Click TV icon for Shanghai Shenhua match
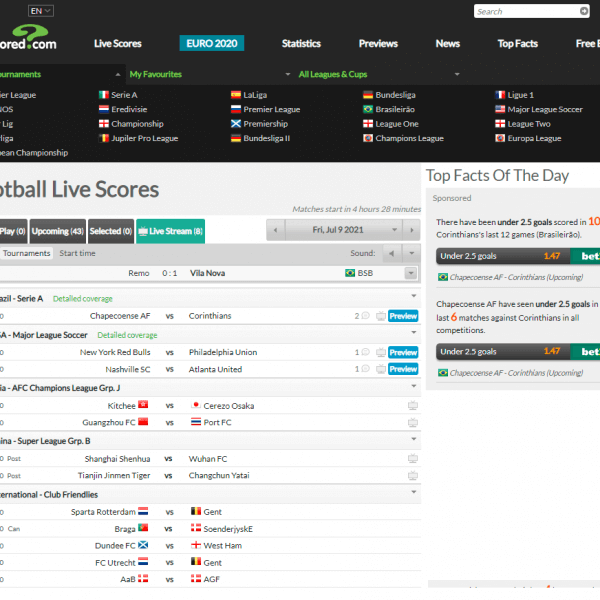Screen dimensions: 600x600 pyautogui.click(x=412, y=458)
